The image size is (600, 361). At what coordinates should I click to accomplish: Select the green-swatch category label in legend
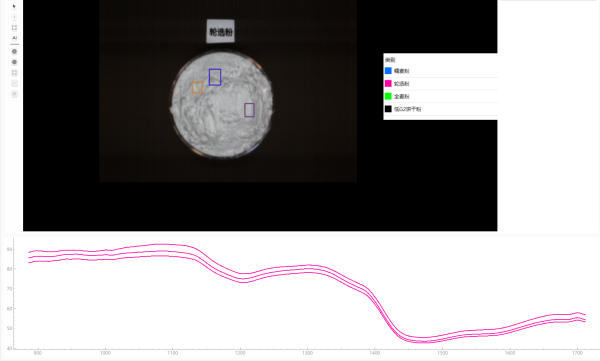pos(401,96)
